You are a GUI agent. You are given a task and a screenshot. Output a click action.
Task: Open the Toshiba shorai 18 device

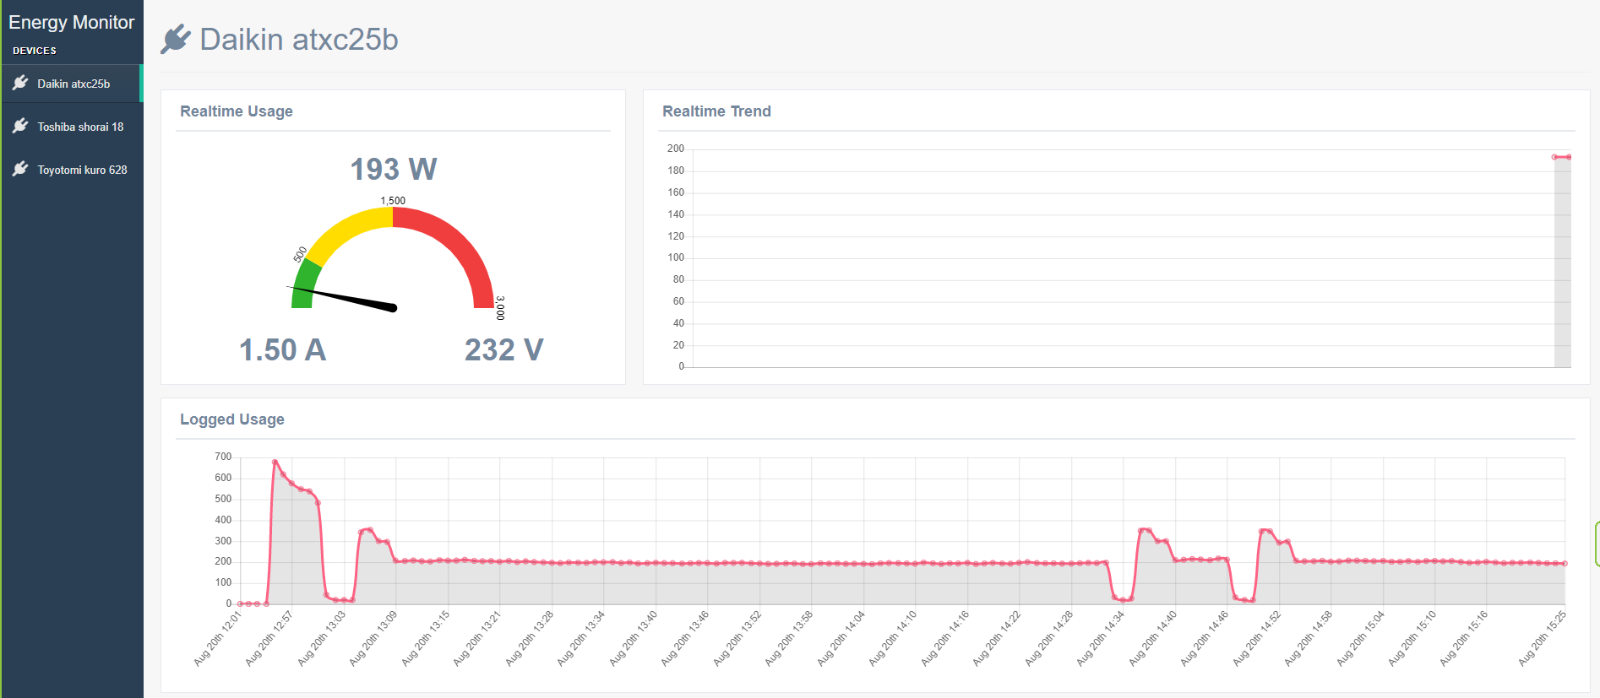(72, 127)
